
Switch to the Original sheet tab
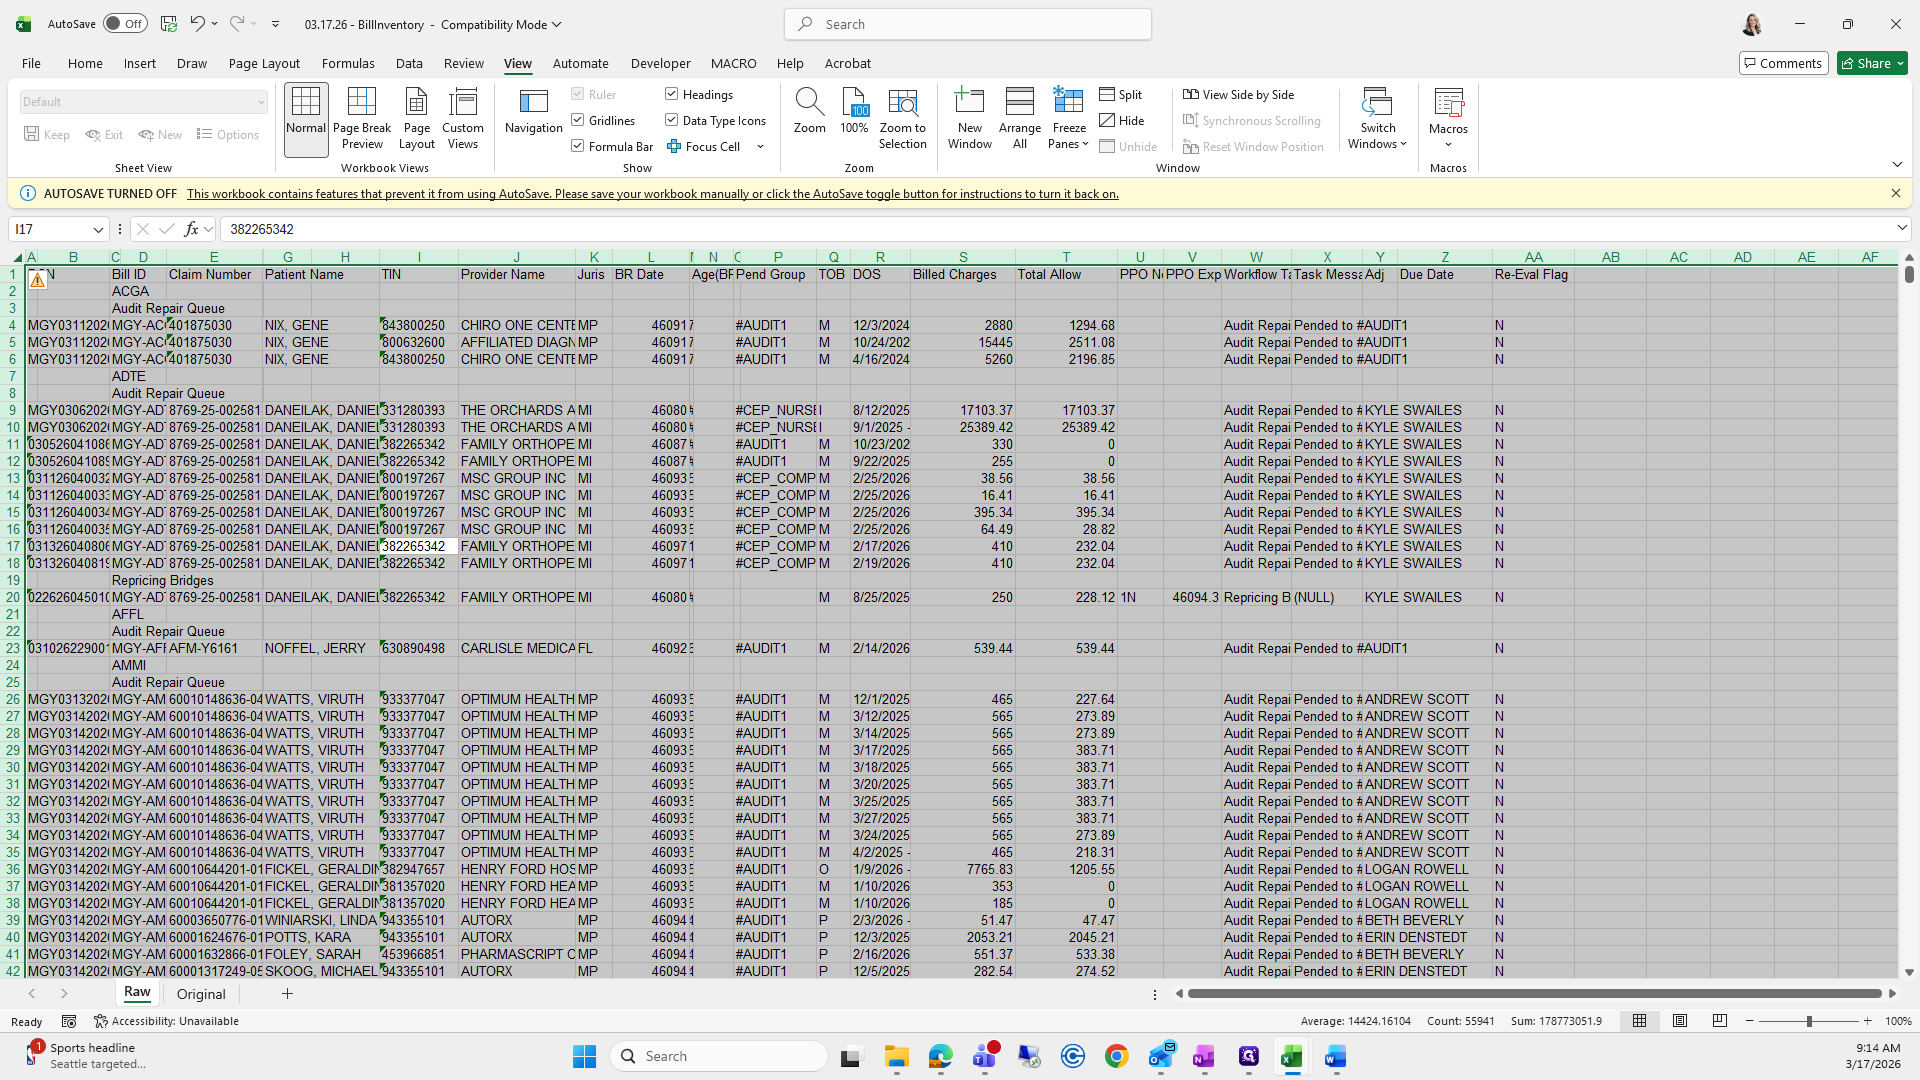point(201,994)
